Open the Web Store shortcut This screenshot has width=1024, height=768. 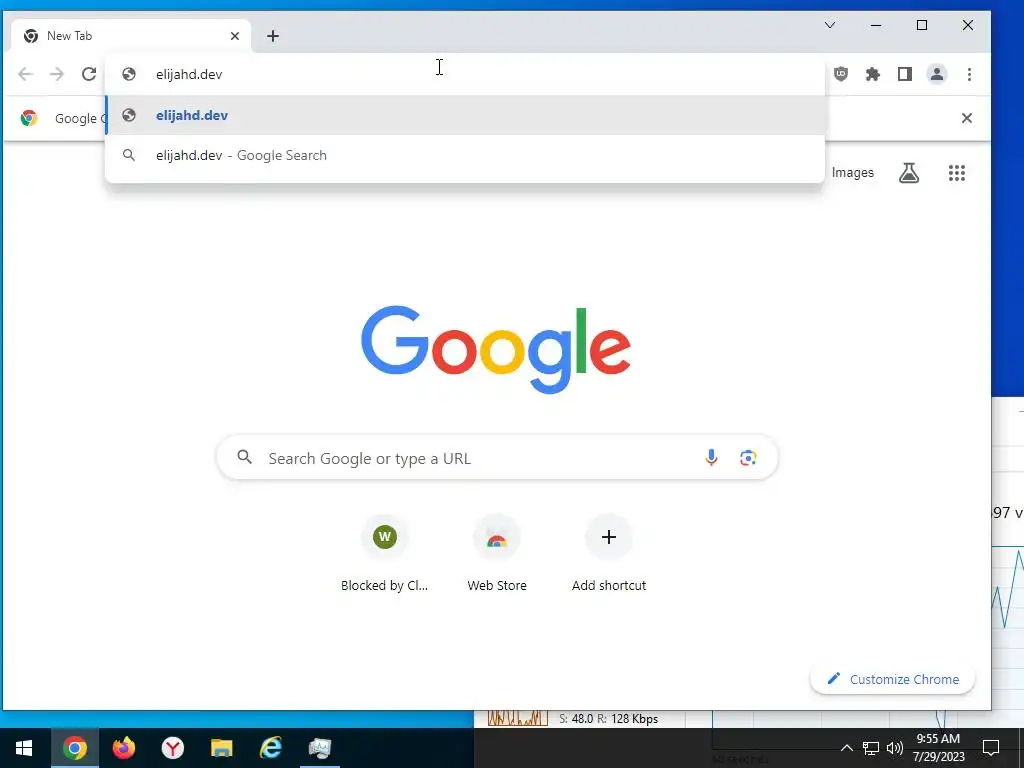point(497,554)
